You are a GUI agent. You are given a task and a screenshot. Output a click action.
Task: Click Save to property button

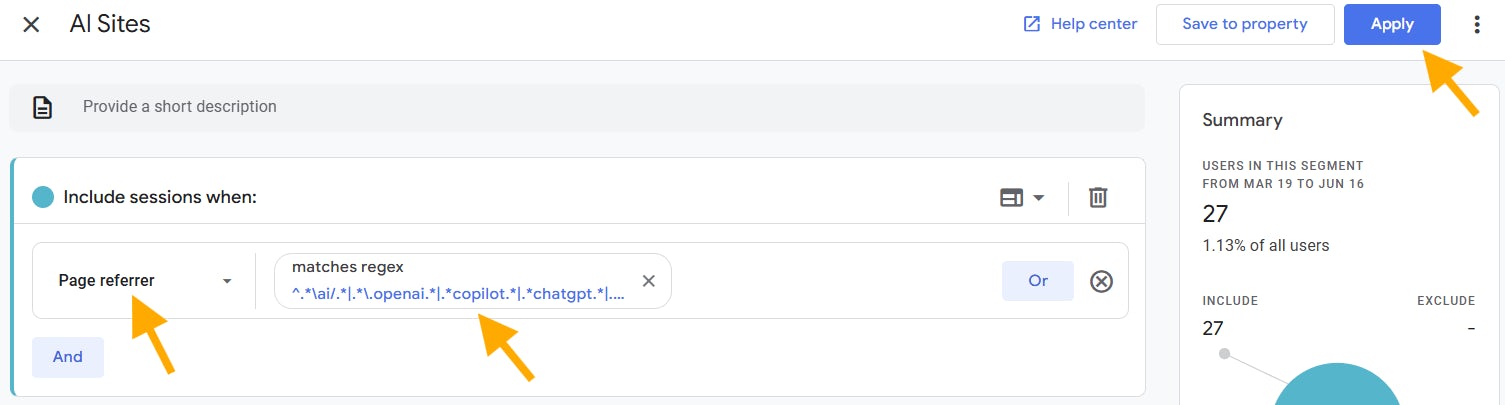click(x=1245, y=24)
